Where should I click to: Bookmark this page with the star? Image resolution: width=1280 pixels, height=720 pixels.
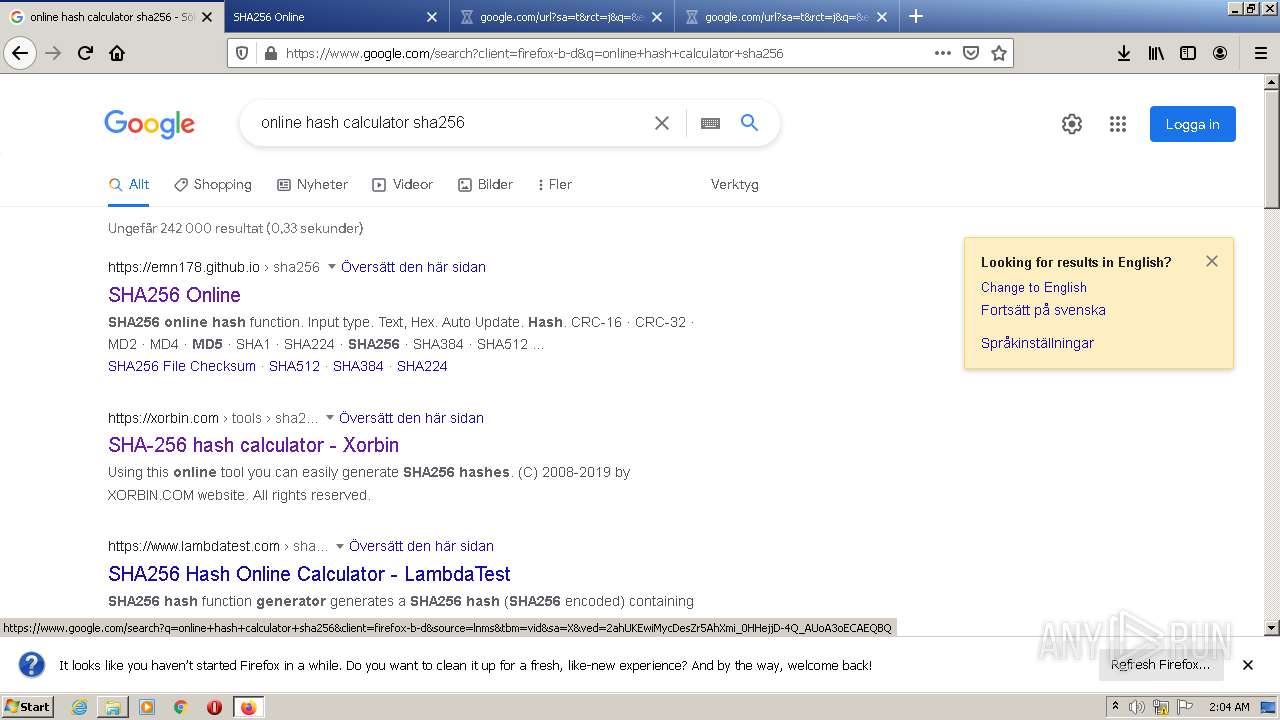pyautogui.click(x=998, y=53)
